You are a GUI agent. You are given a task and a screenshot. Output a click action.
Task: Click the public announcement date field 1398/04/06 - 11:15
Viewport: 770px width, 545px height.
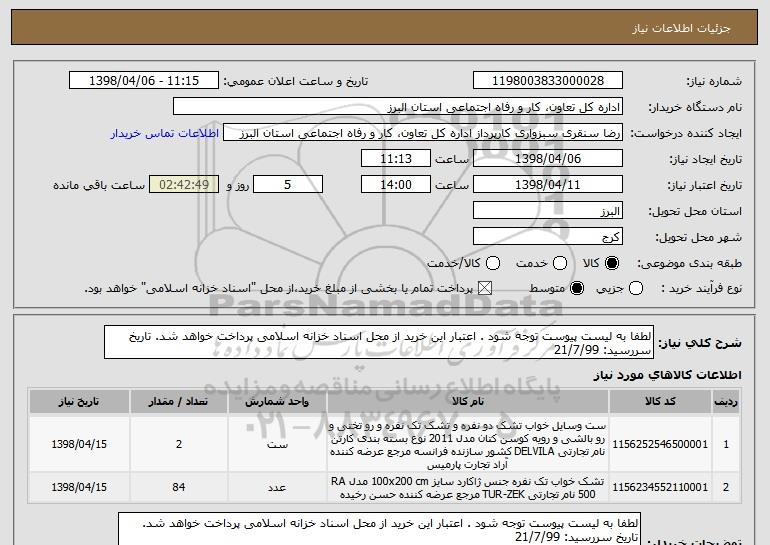pos(144,81)
